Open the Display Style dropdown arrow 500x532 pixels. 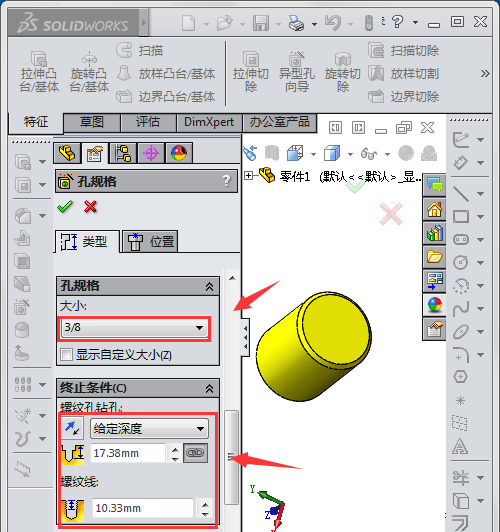tap(350, 154)
